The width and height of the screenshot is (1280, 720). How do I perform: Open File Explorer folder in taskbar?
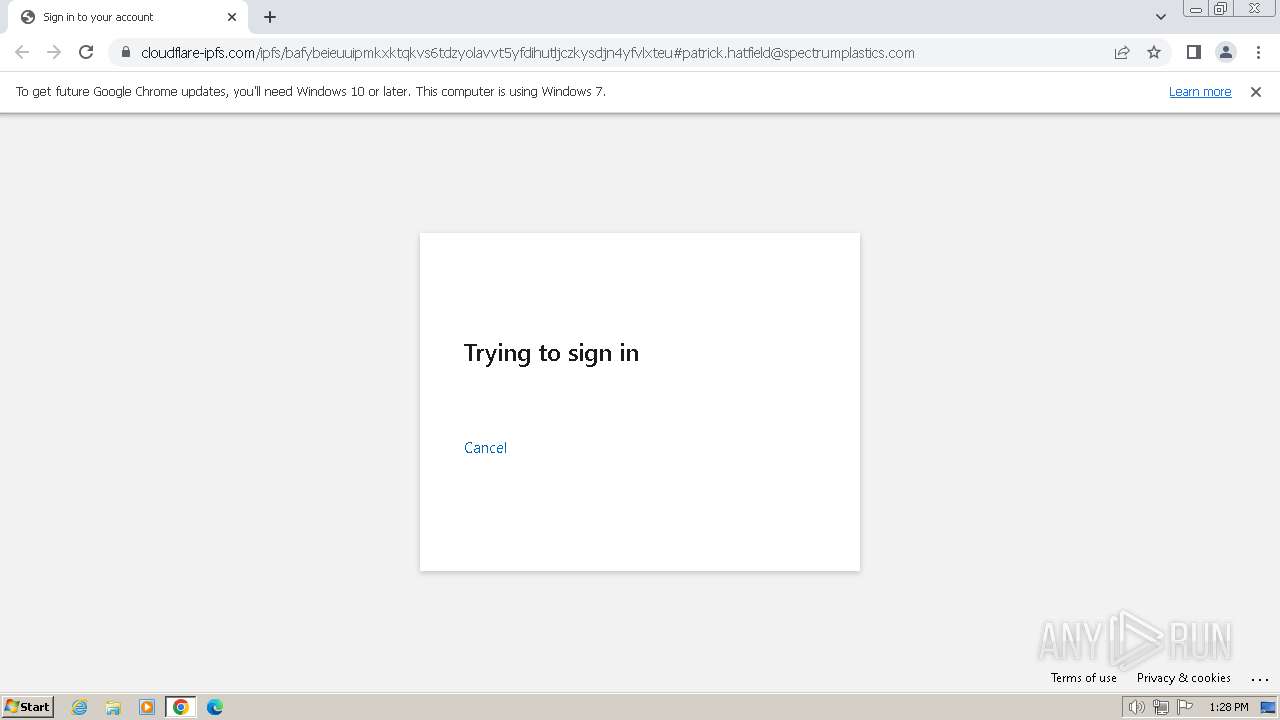pyautogui.click(x=113, y=707)
